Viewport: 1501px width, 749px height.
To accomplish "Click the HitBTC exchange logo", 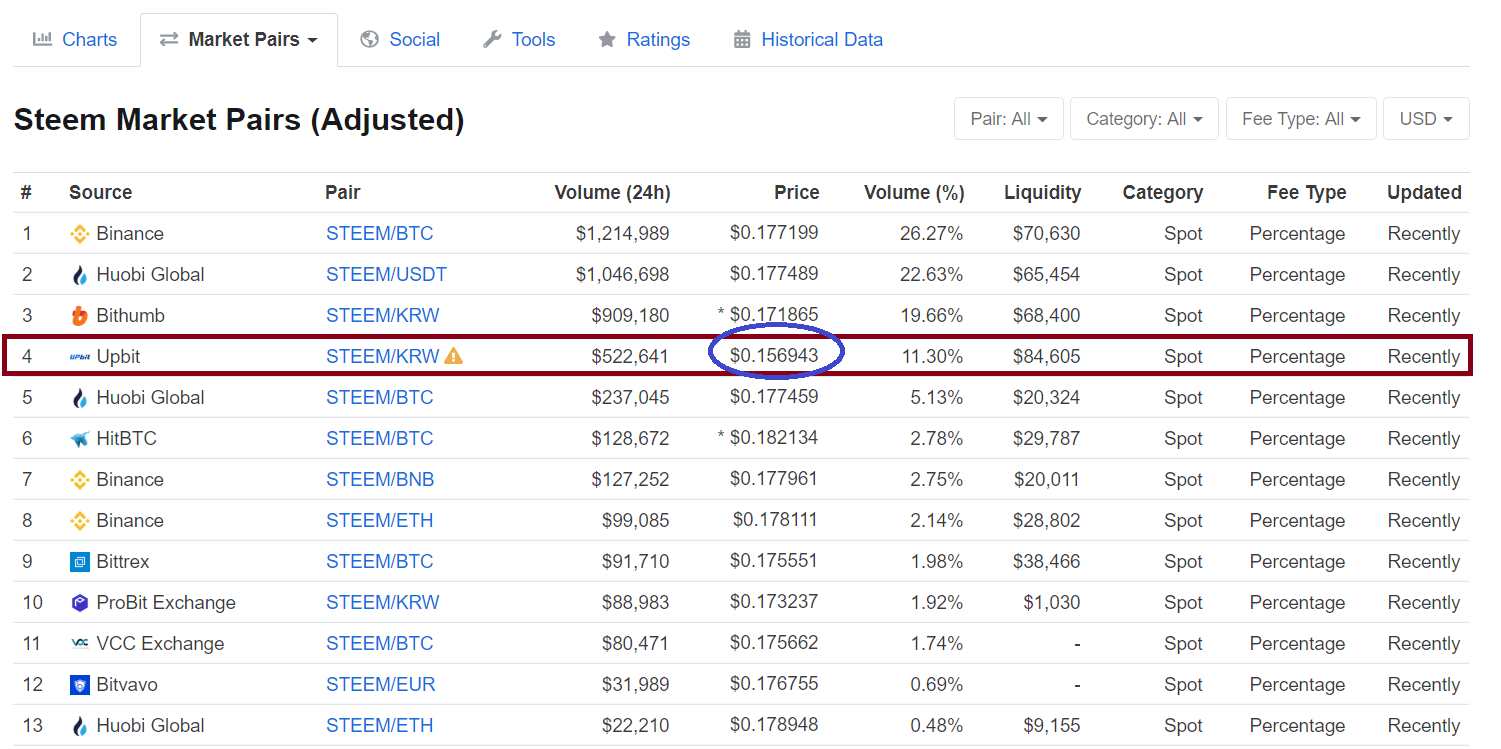I will coord(80,439).
